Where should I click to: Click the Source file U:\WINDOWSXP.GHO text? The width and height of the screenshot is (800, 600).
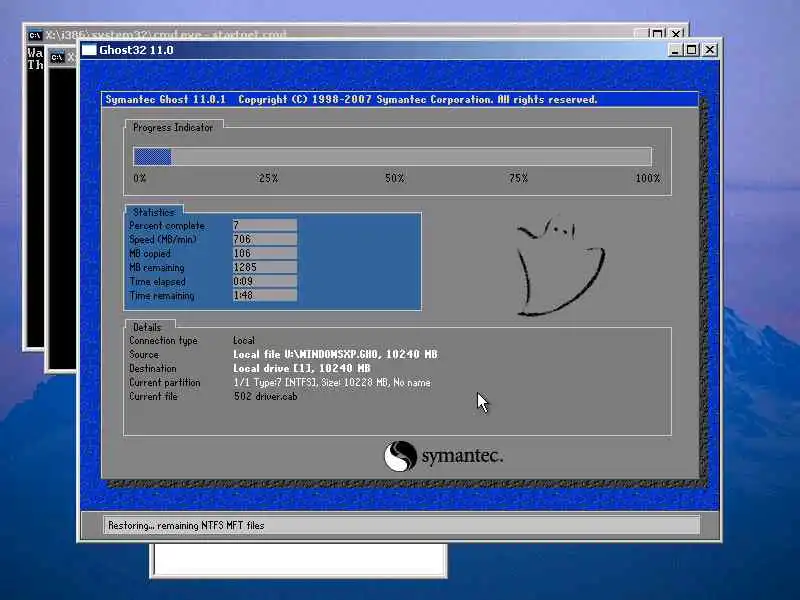335,354
